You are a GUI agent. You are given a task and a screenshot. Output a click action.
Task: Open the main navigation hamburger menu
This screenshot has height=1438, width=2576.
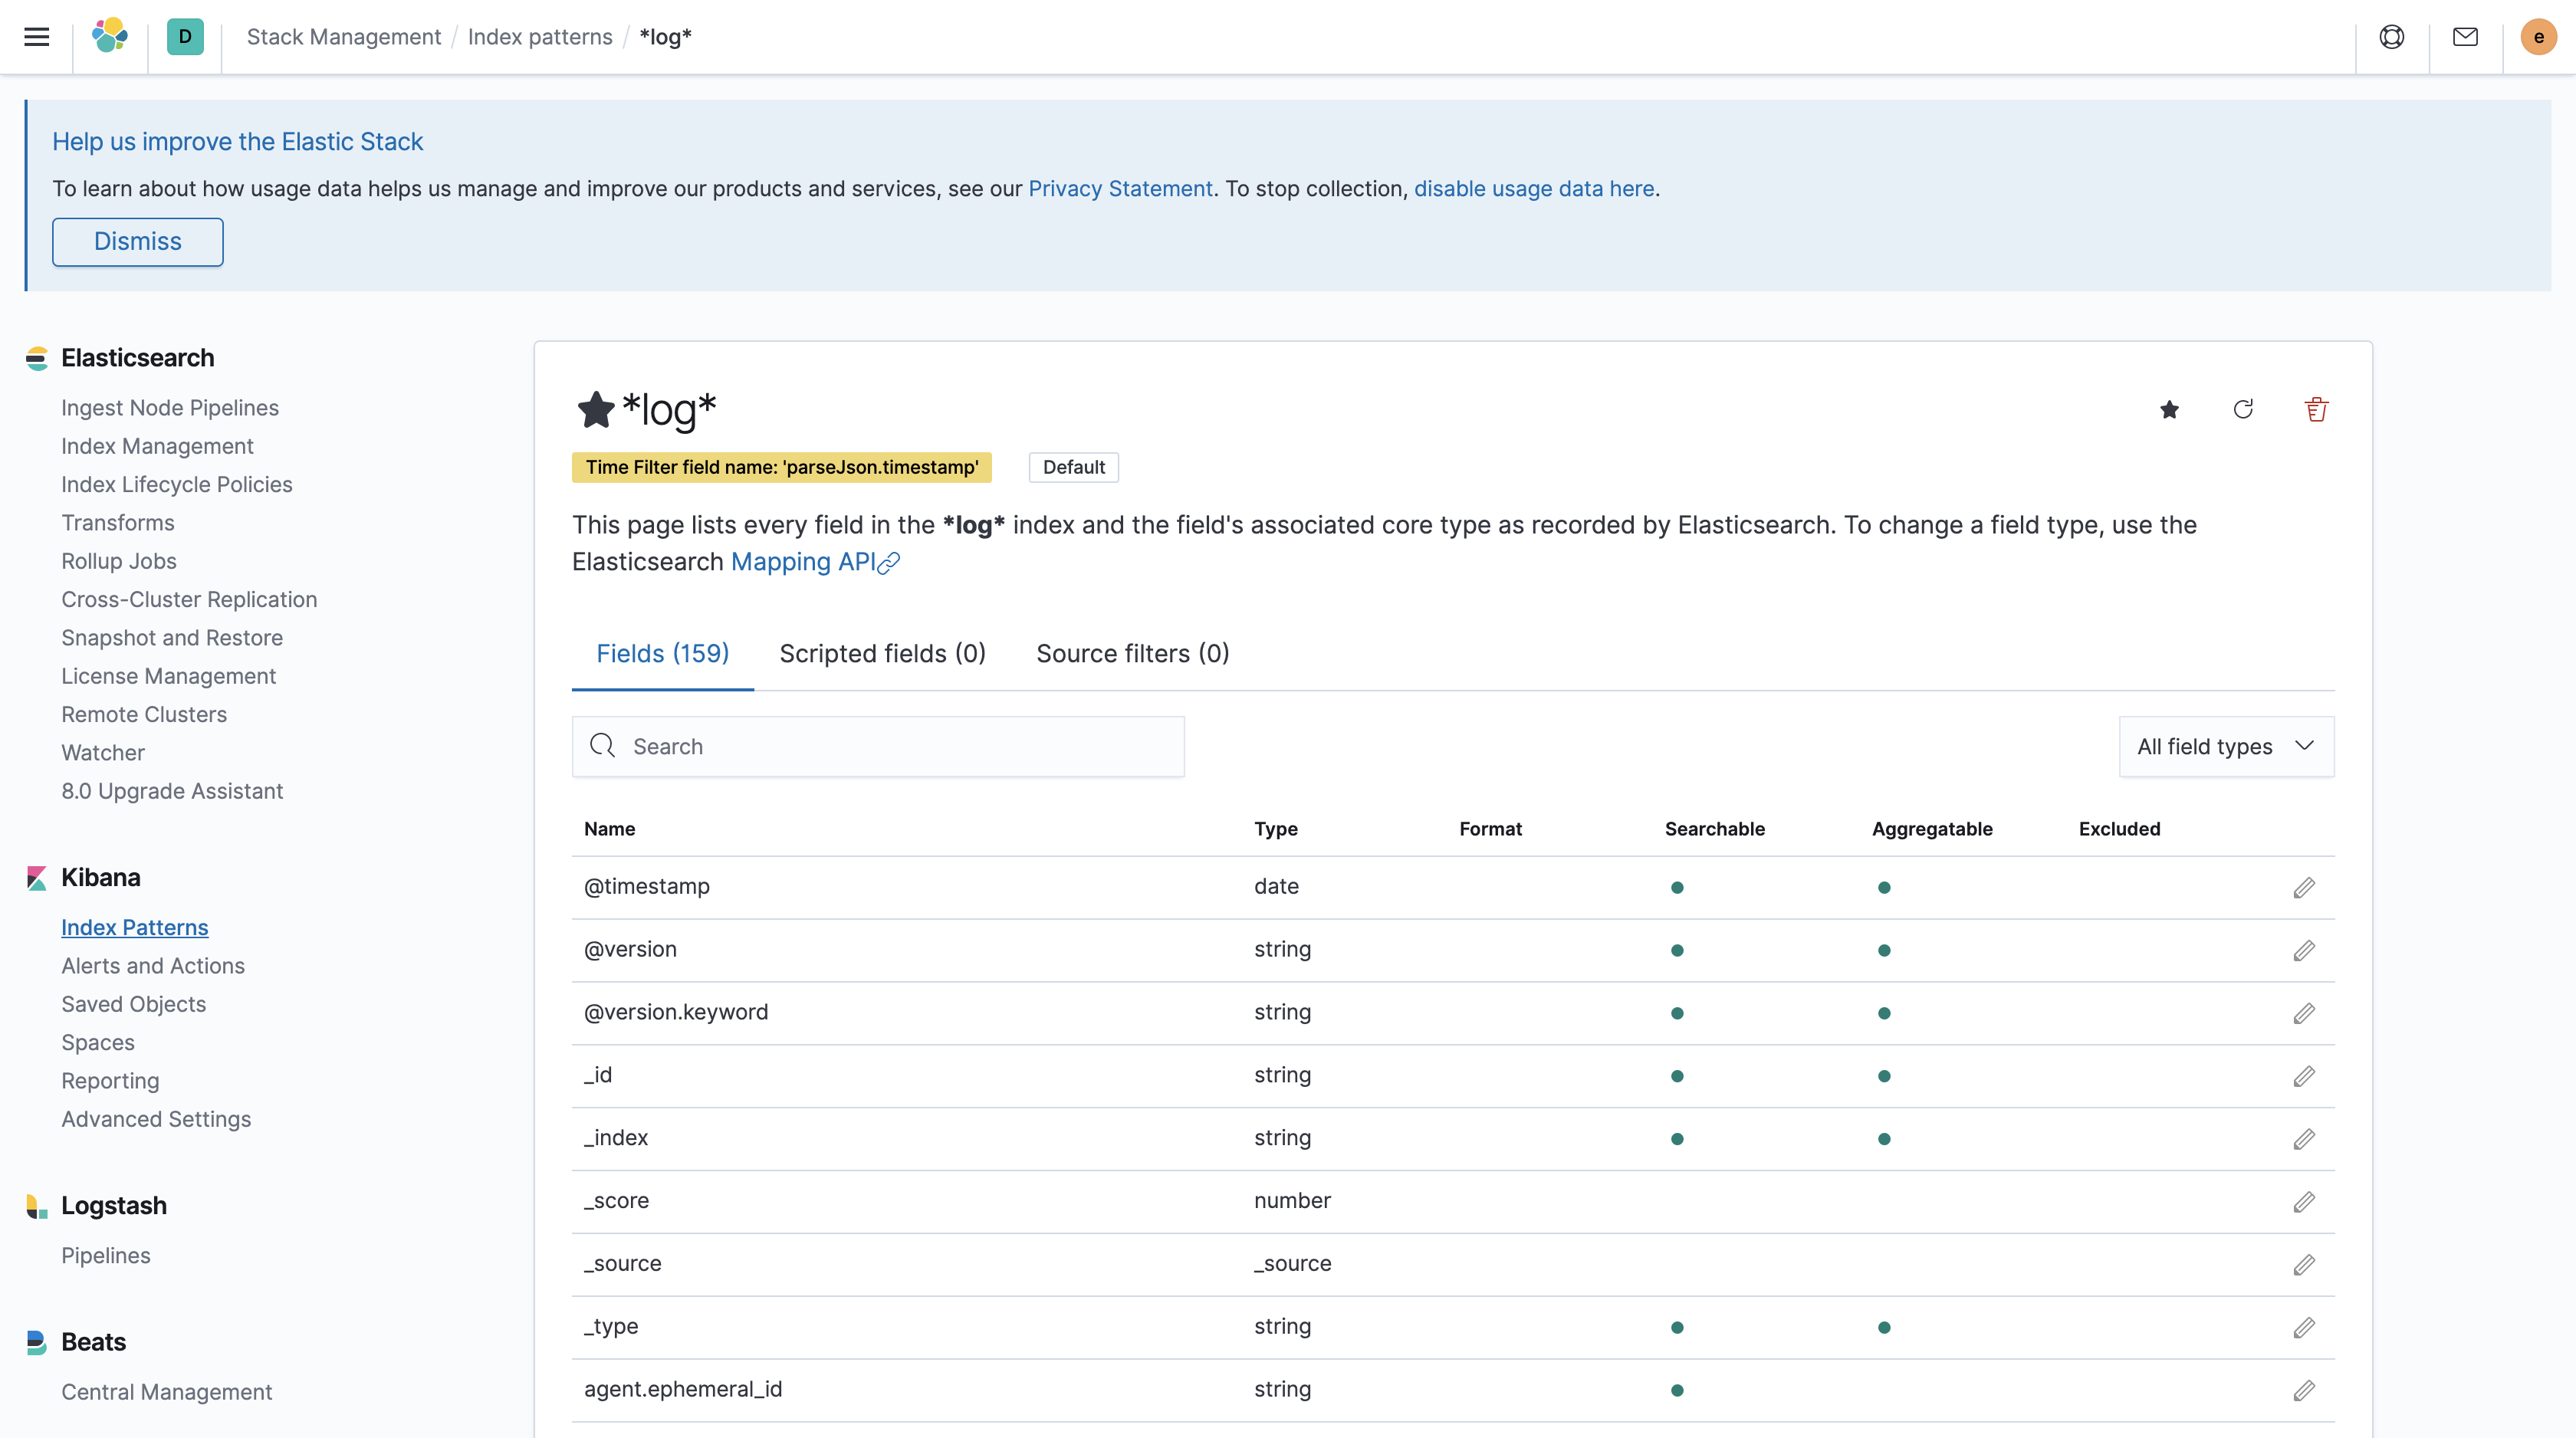(x=37, y=37)
